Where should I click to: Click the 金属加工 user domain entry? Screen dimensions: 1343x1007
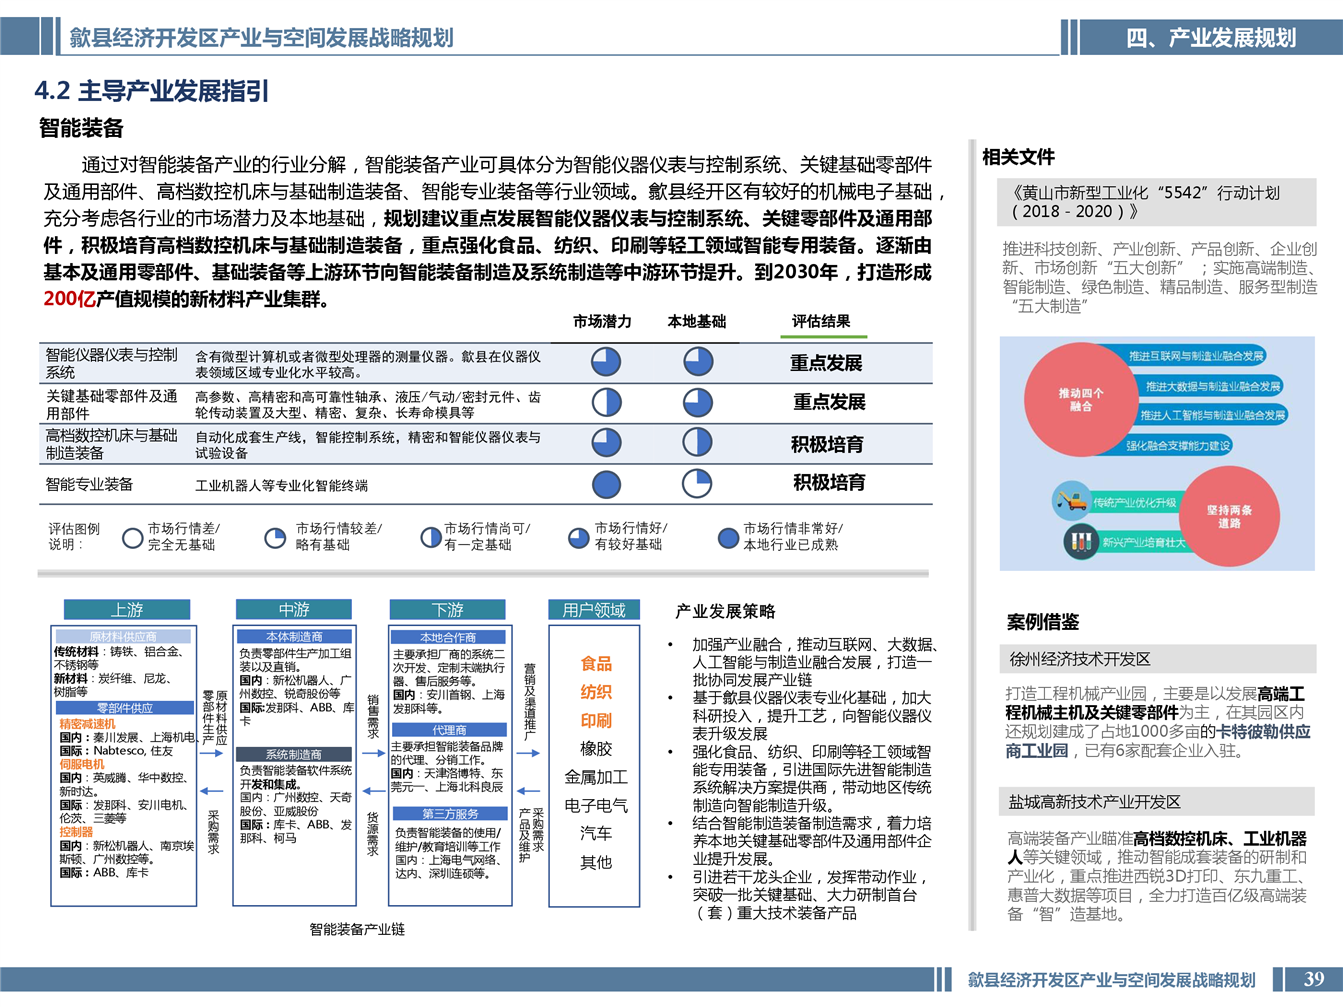596,777
